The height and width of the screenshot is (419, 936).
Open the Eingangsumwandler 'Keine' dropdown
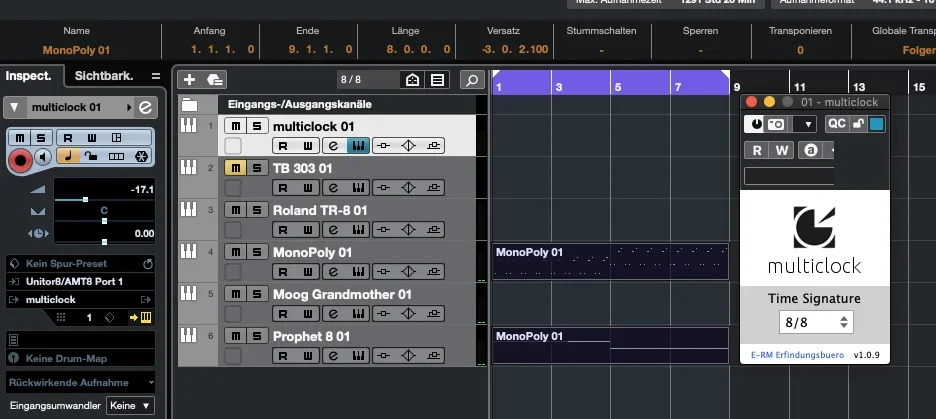[x=132, y=405]
